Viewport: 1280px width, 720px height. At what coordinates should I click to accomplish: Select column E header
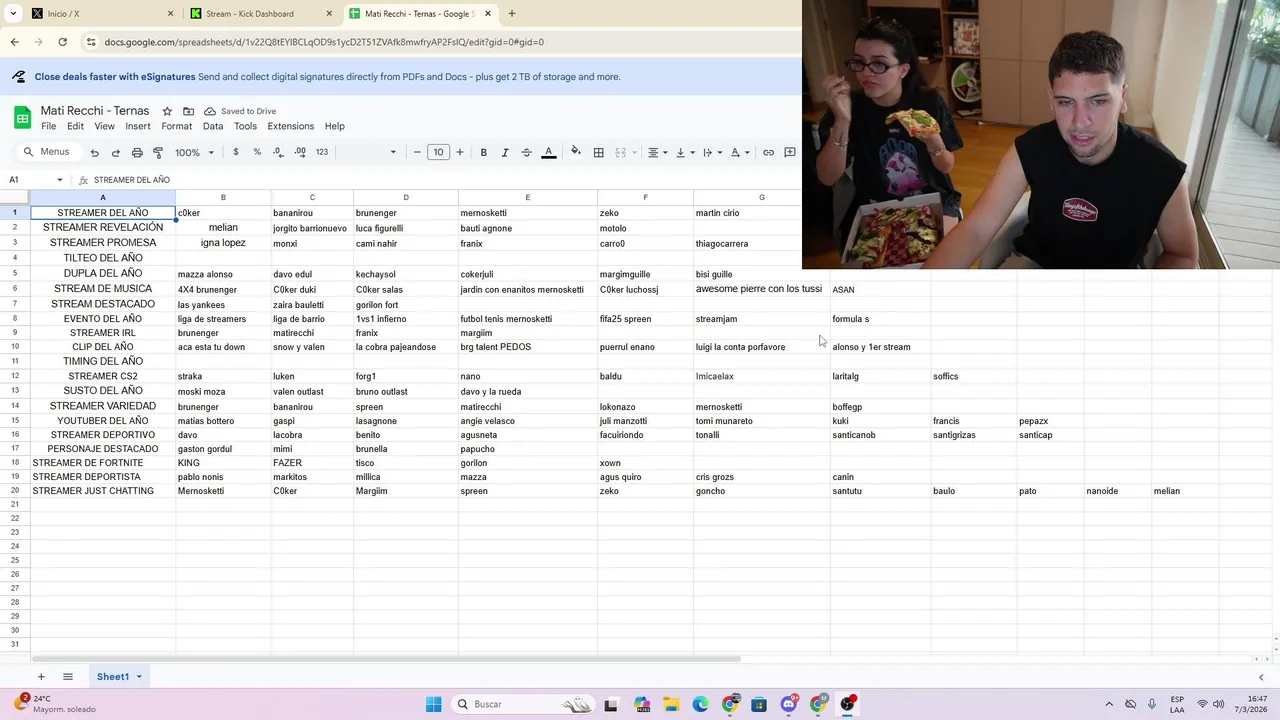coord(528,197)
